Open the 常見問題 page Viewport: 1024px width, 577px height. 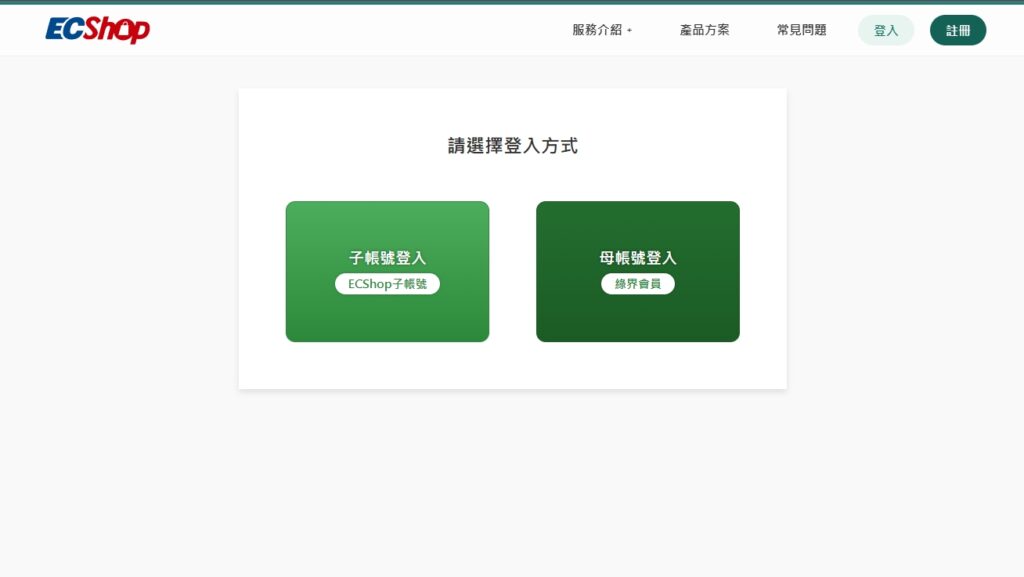point(801,30)
